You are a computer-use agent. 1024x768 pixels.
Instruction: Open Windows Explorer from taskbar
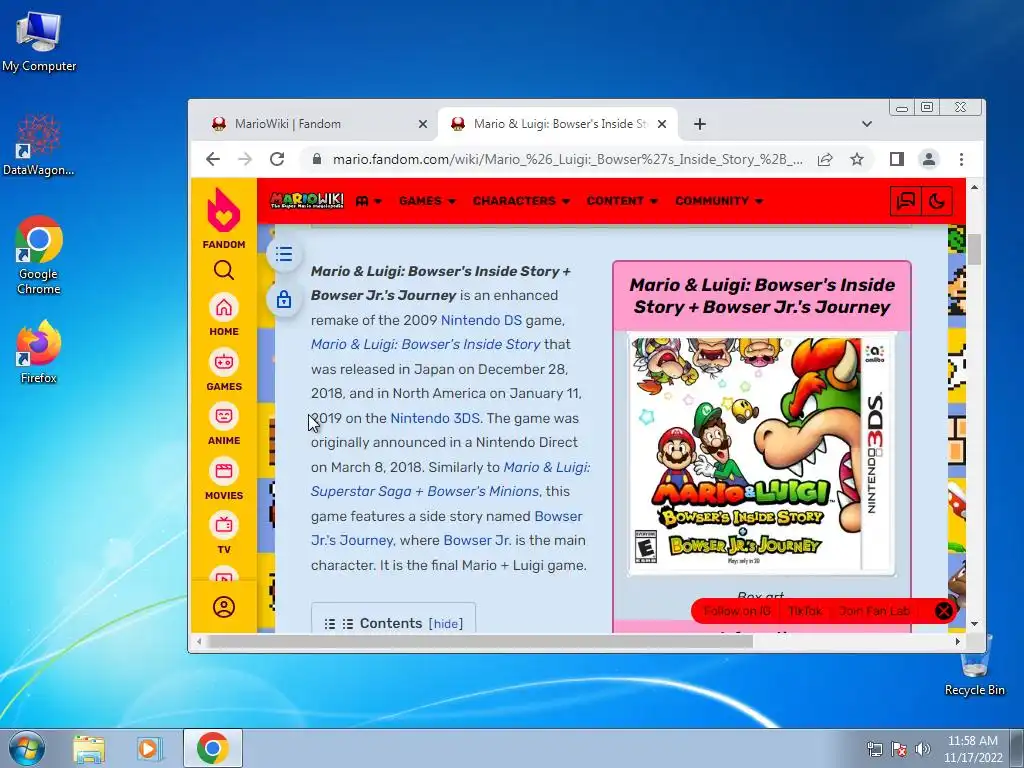pos(89,748)
